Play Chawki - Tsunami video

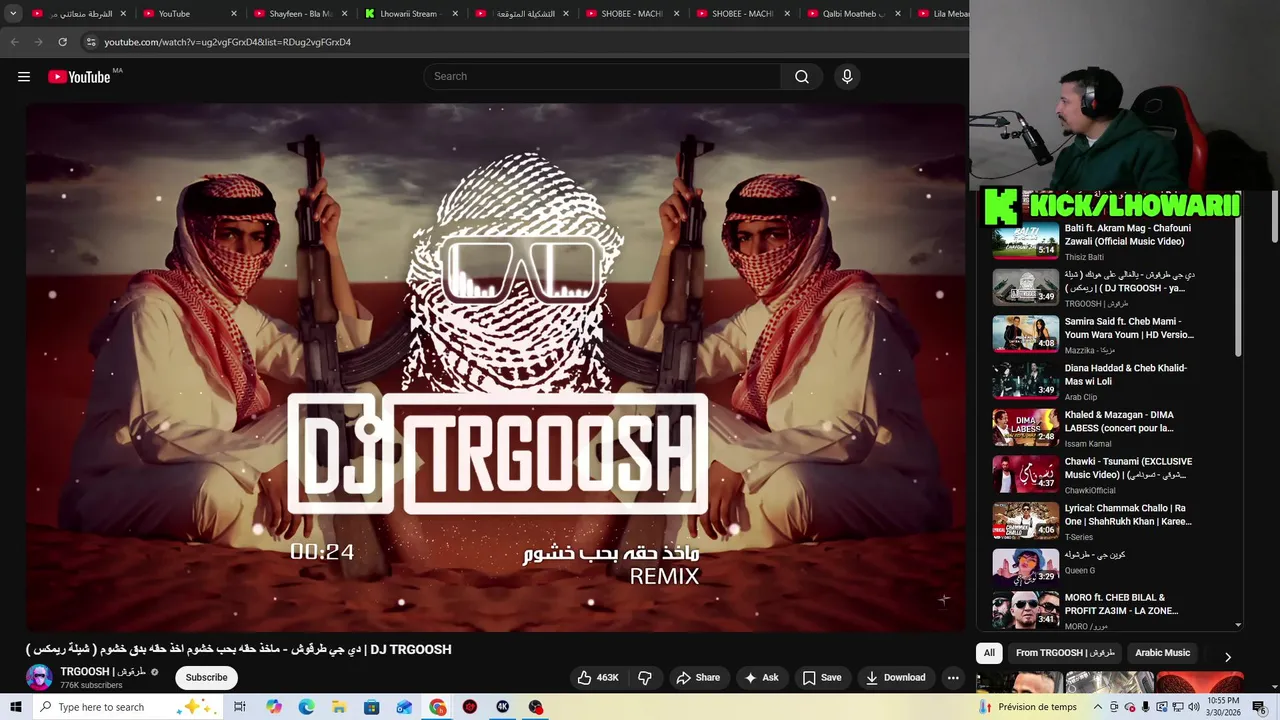coord(1092,474)
